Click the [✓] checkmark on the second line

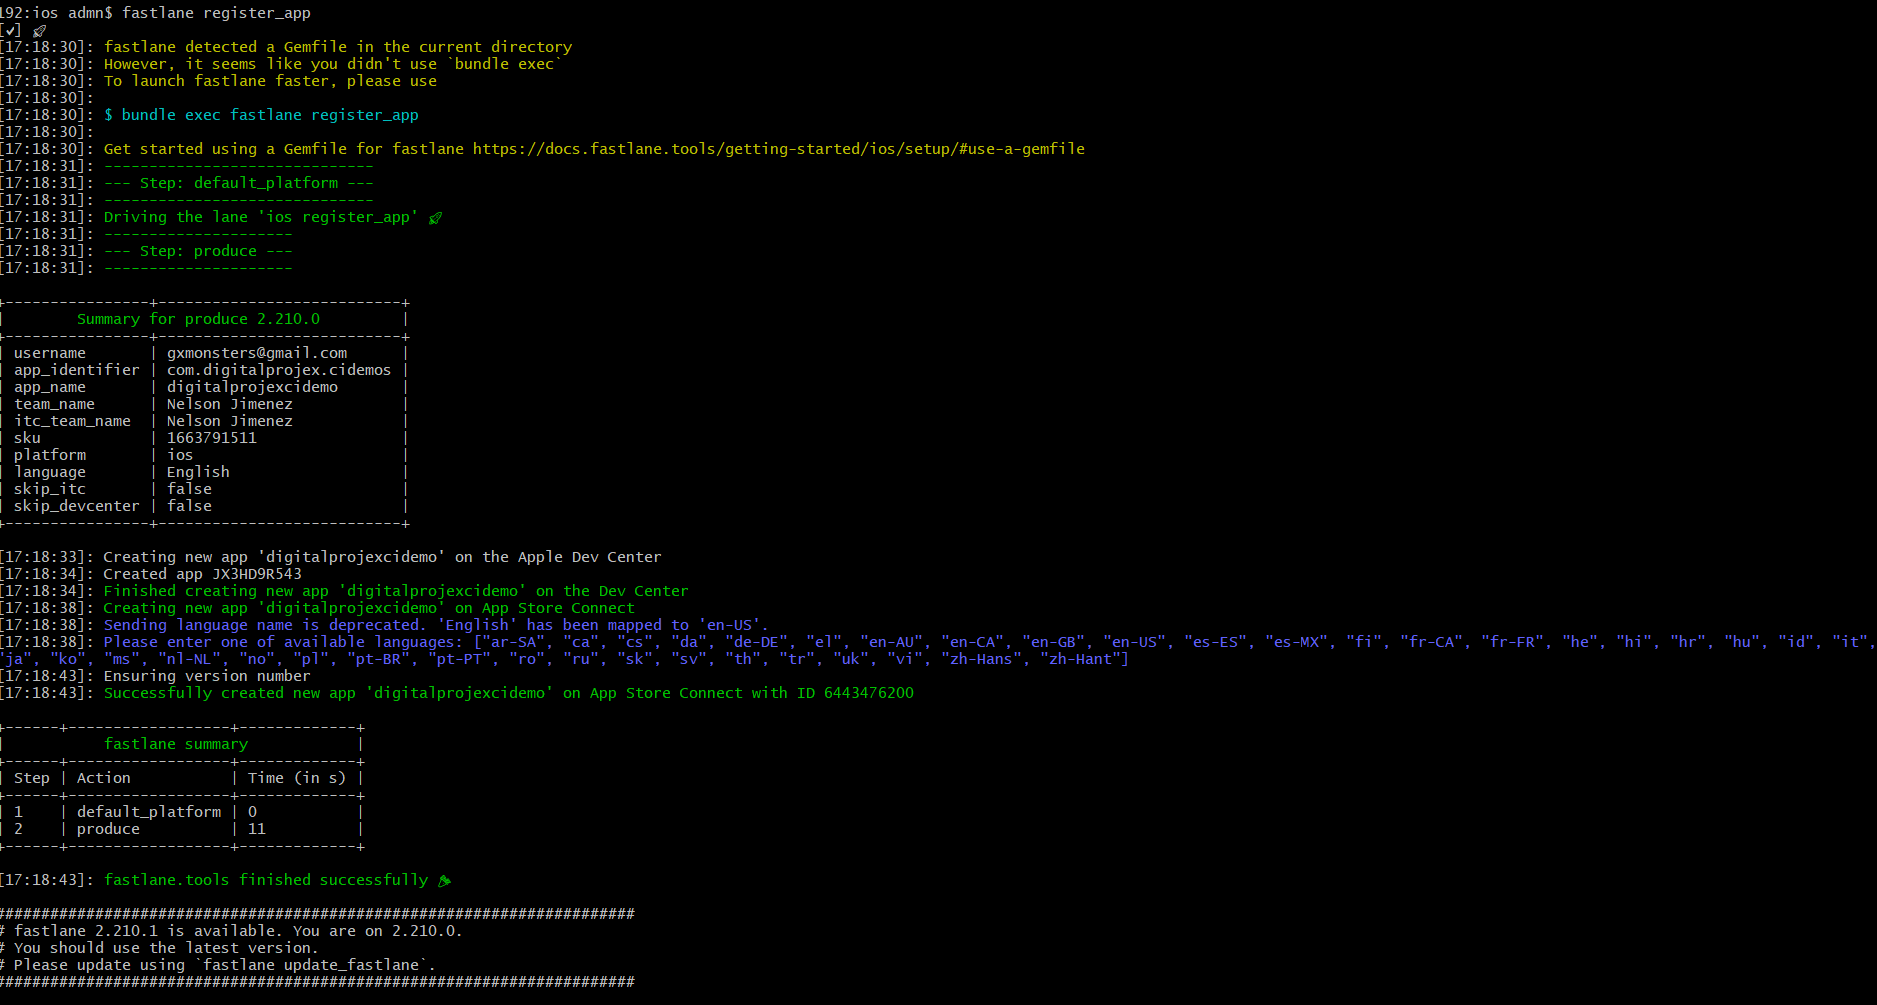[x=12, y=30]
